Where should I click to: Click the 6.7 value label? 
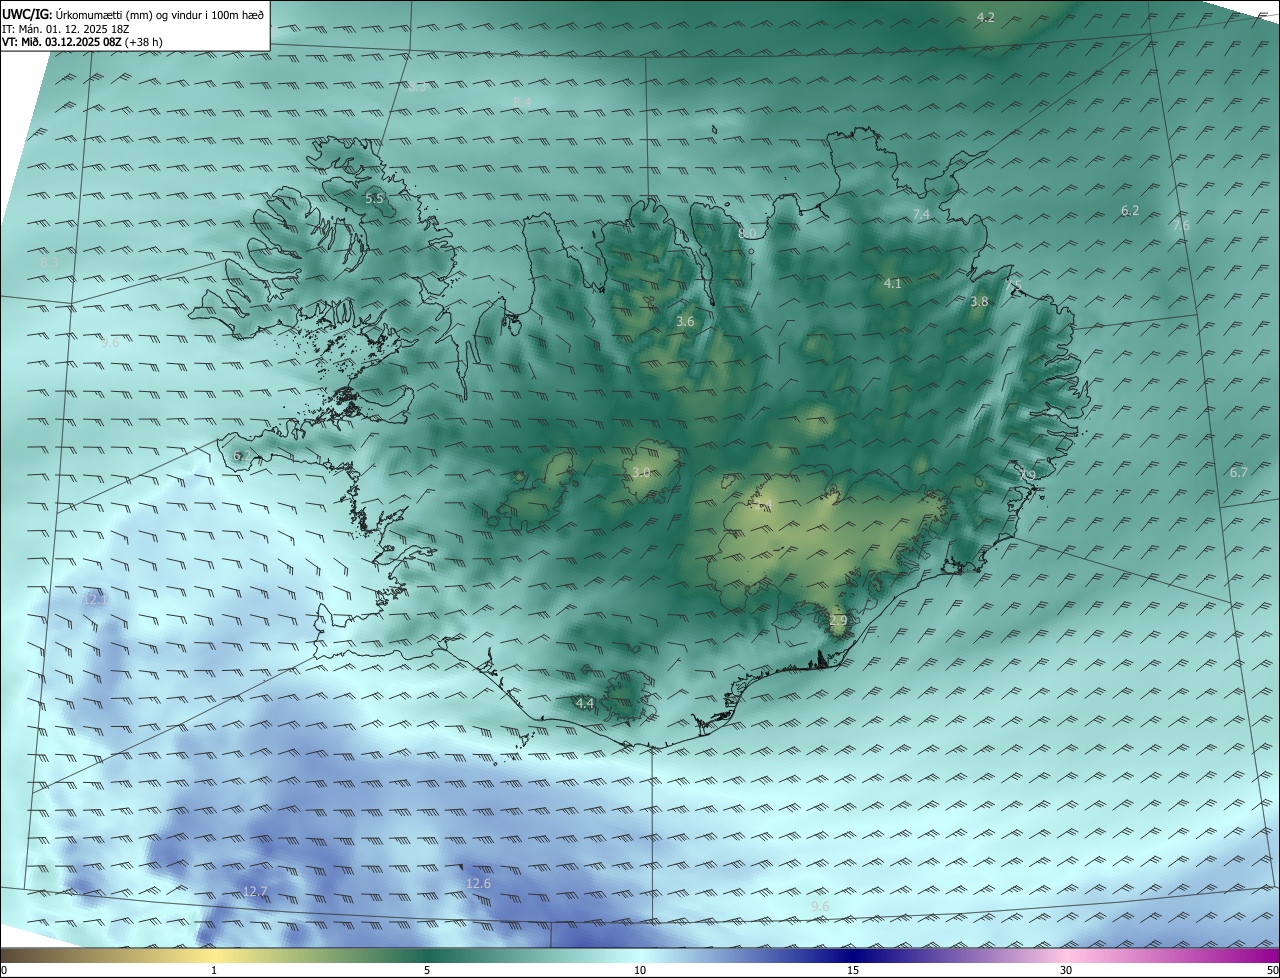[x=1239, y=473]
